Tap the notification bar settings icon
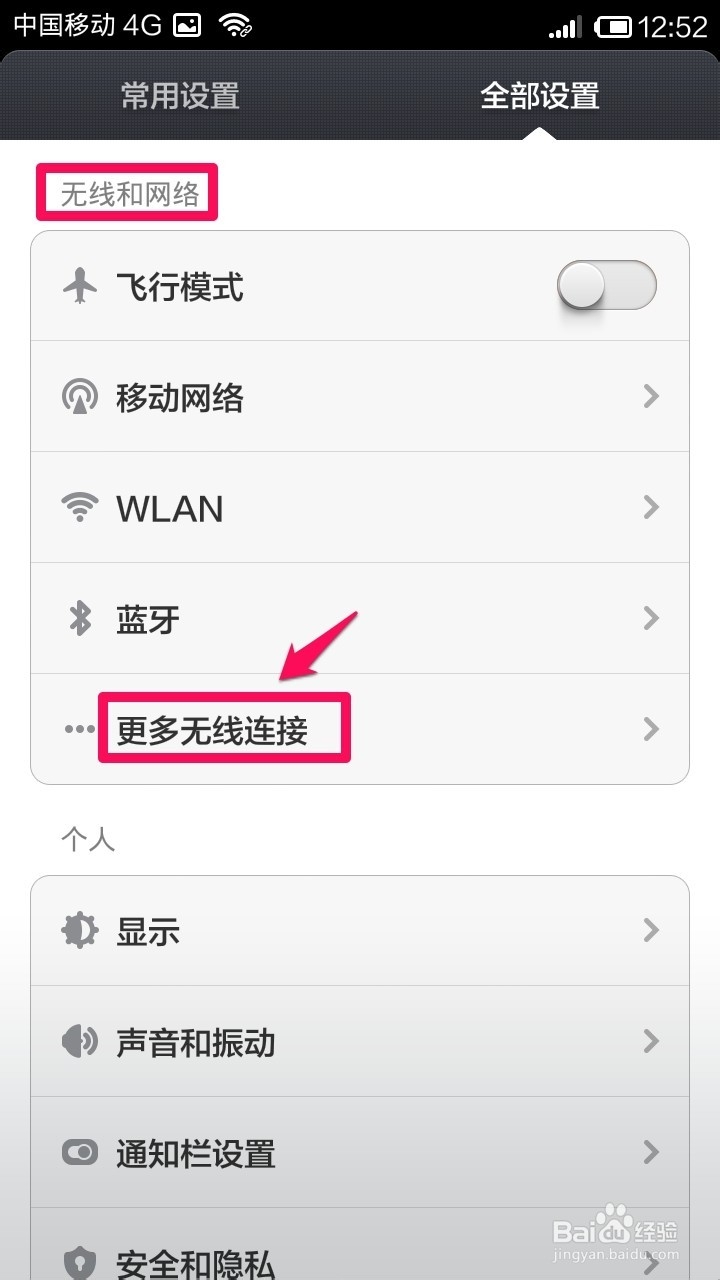This screenshot has width=720, height=1280. tap(80, 1153)
